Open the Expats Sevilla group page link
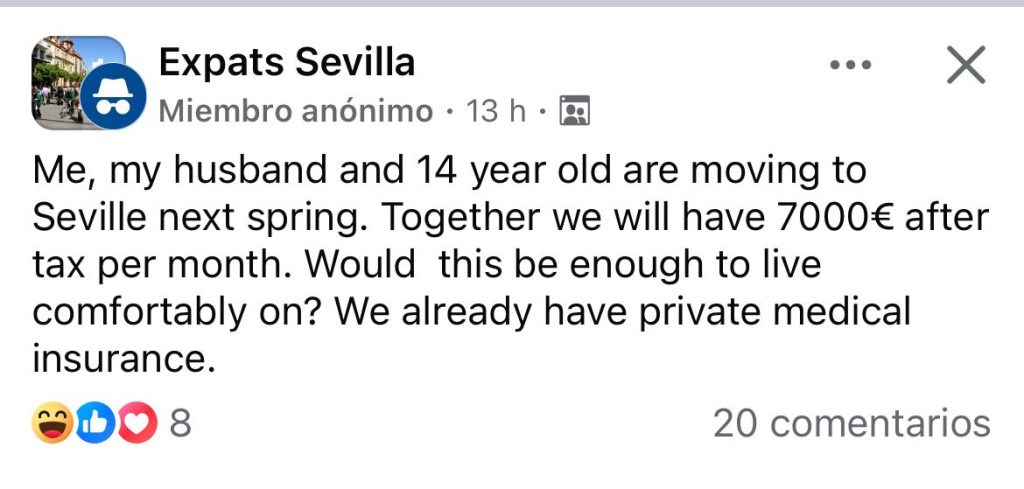The height and width of the screenshot is (489, 1024). coord(287,63)
